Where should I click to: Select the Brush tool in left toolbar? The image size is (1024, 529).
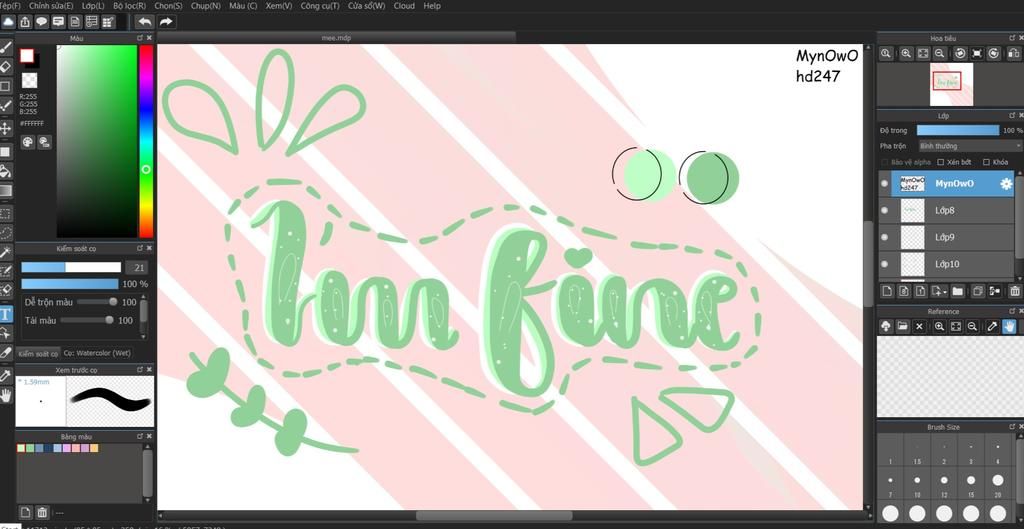click(x=5, y=48)
